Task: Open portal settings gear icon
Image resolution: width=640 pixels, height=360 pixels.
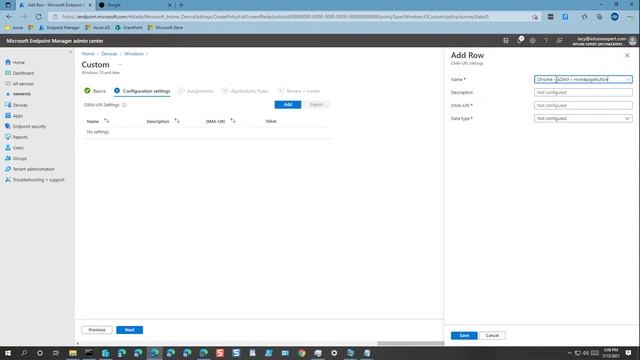Action: (x=532, y=41)
